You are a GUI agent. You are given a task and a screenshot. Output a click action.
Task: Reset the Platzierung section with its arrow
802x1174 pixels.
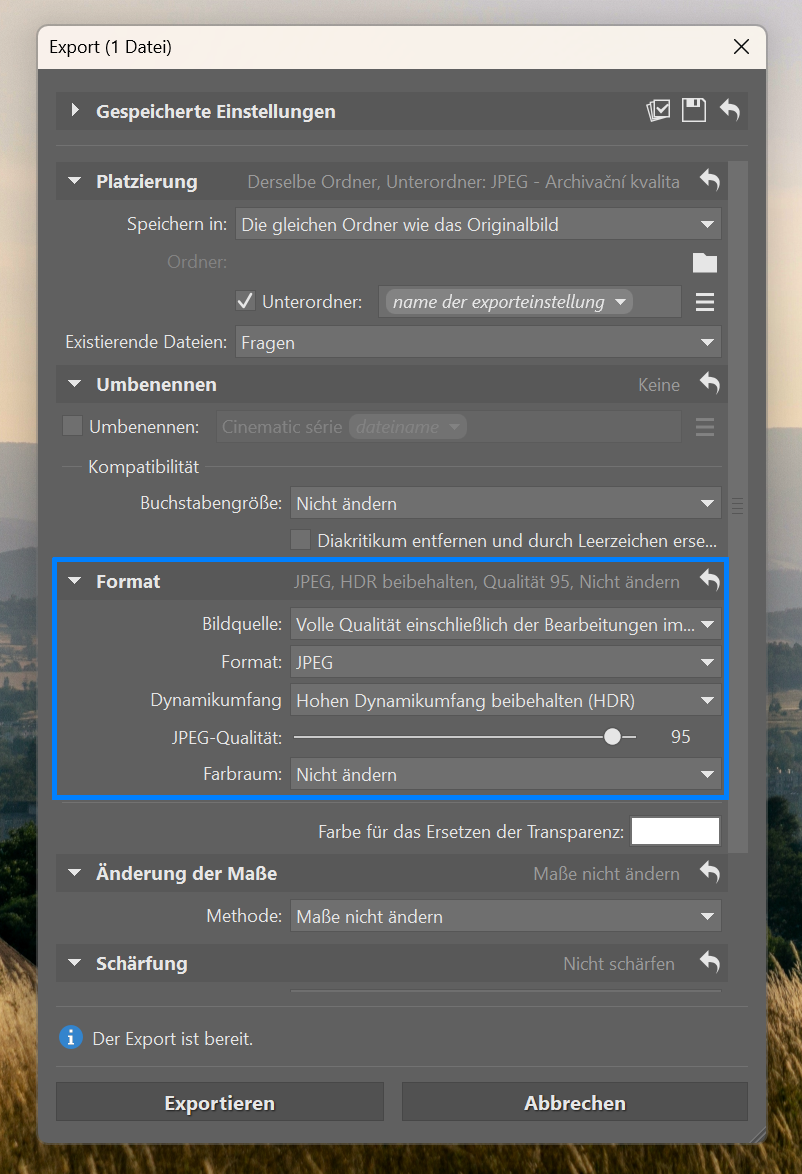pyautogui.click(x=709, y=181)
